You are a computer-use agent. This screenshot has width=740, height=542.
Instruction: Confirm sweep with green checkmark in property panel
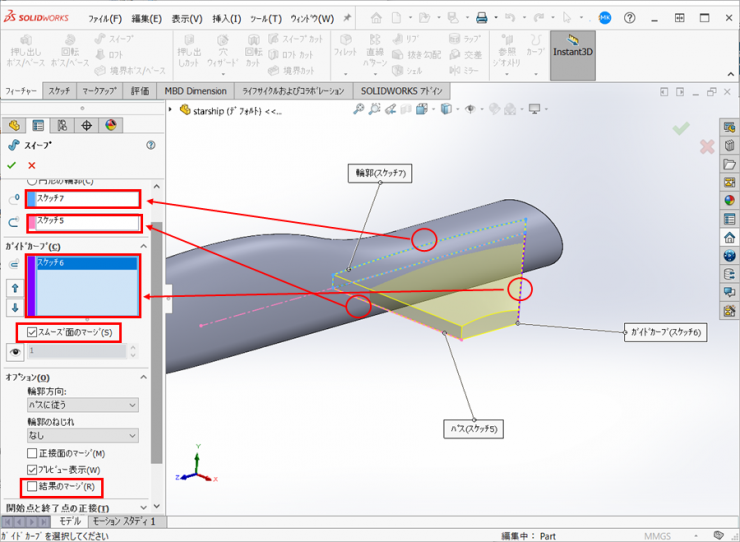click(12, 165)
